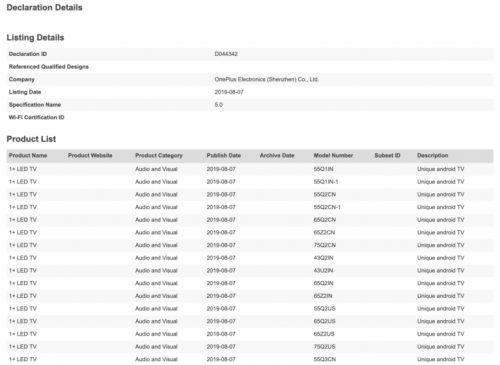Select model number 55Q3CN
The image size is (500, 365).
325,359
